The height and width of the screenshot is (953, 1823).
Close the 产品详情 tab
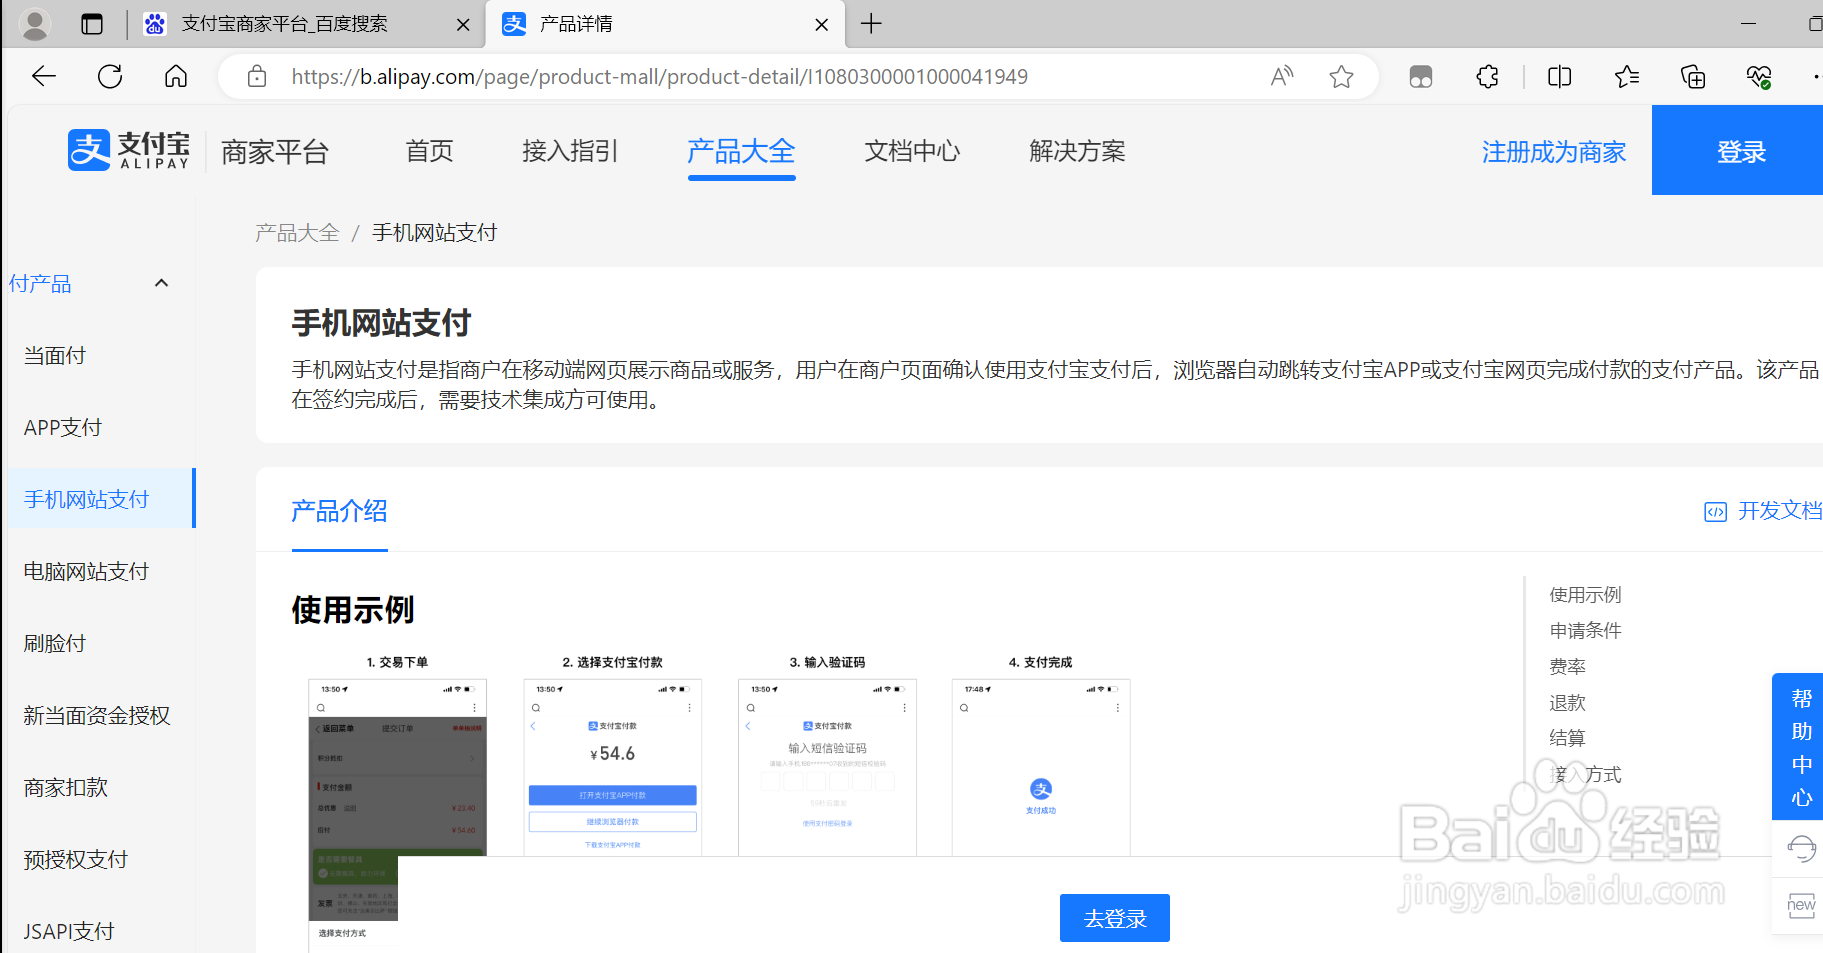pos(822,25)
